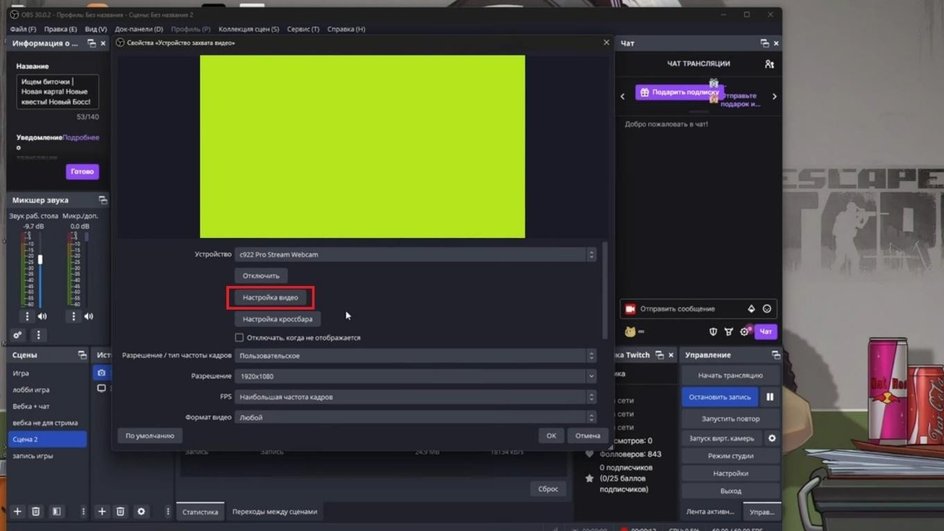Click the Отключить device button

pos(261,276)
